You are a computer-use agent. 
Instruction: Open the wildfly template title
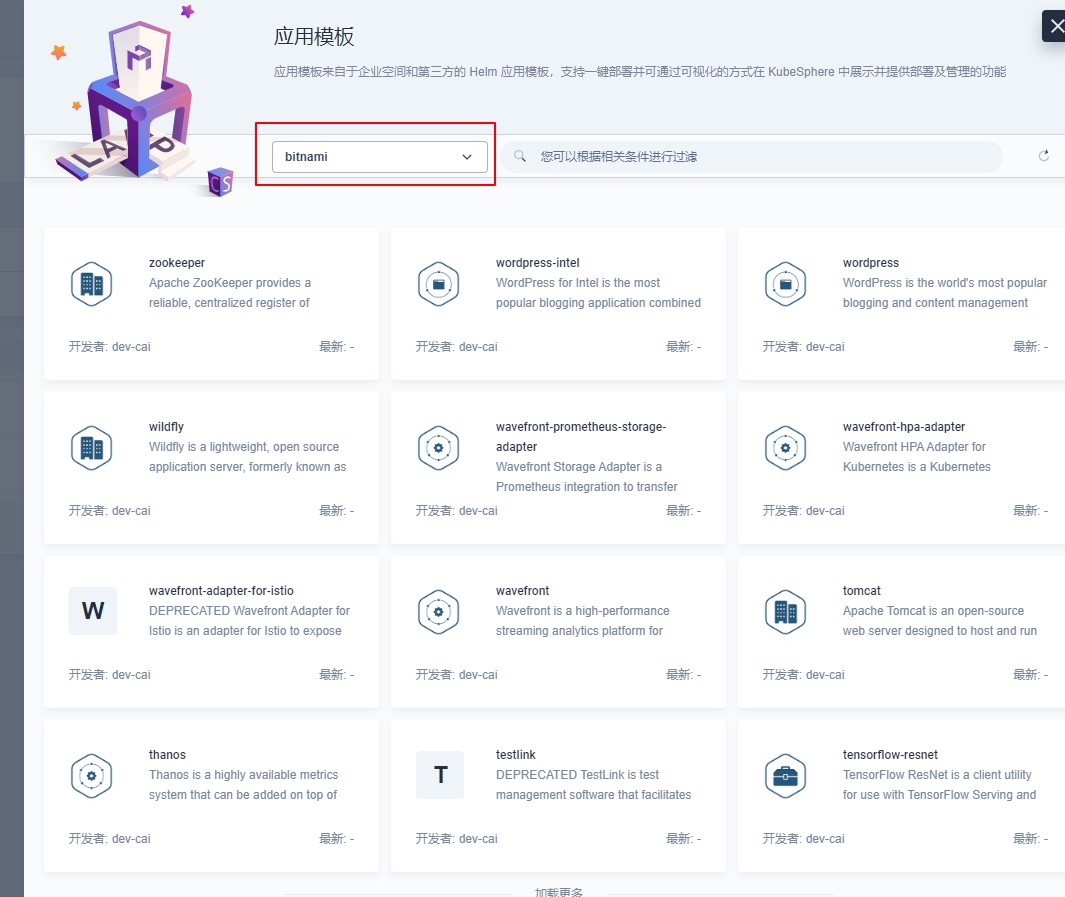tap(166, 426)
